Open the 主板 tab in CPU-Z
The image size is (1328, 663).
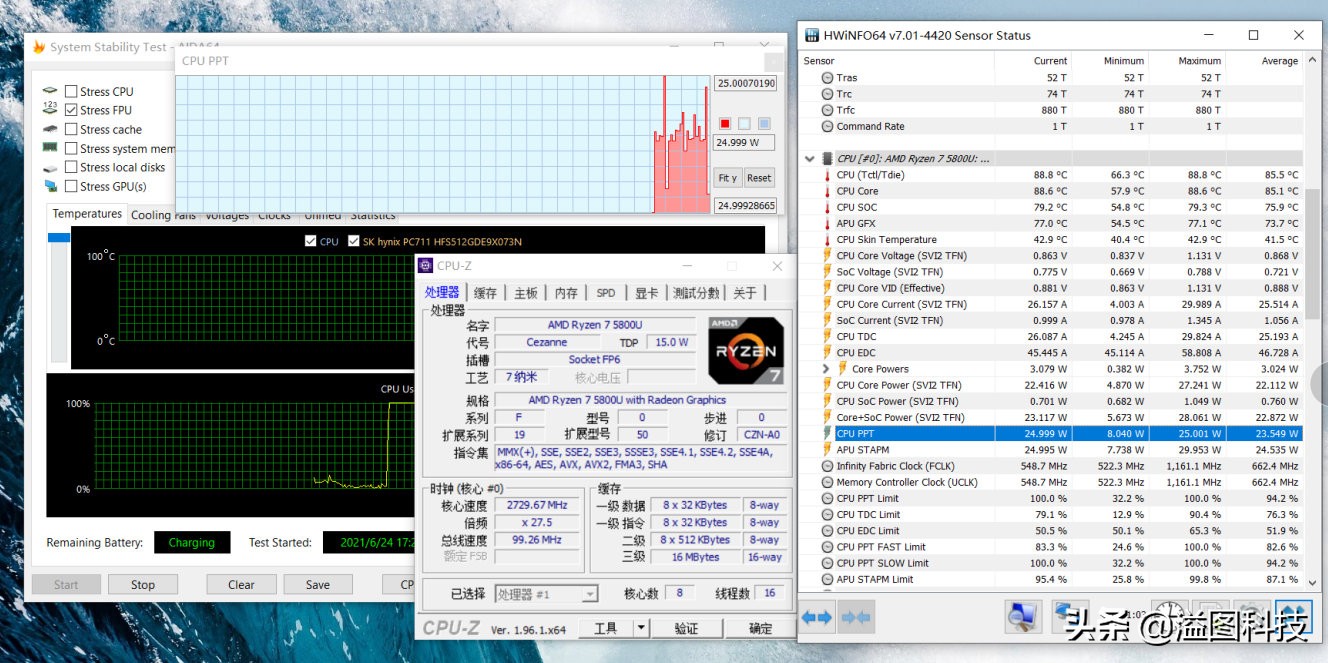tap(526, 293)
